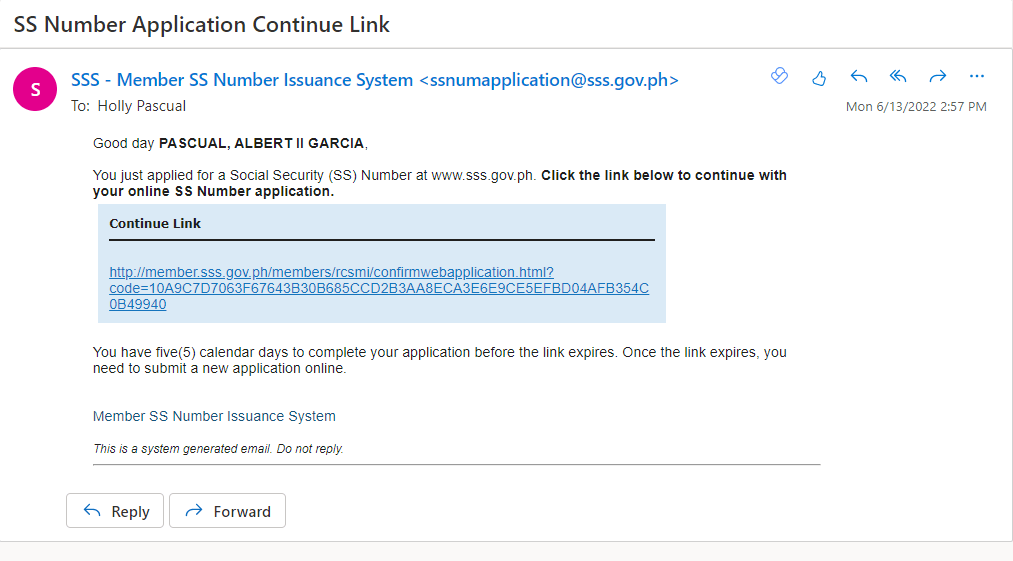Click the Reply button below the message
The width and height of the screenshot is (1013, 561).
[115, 511]
